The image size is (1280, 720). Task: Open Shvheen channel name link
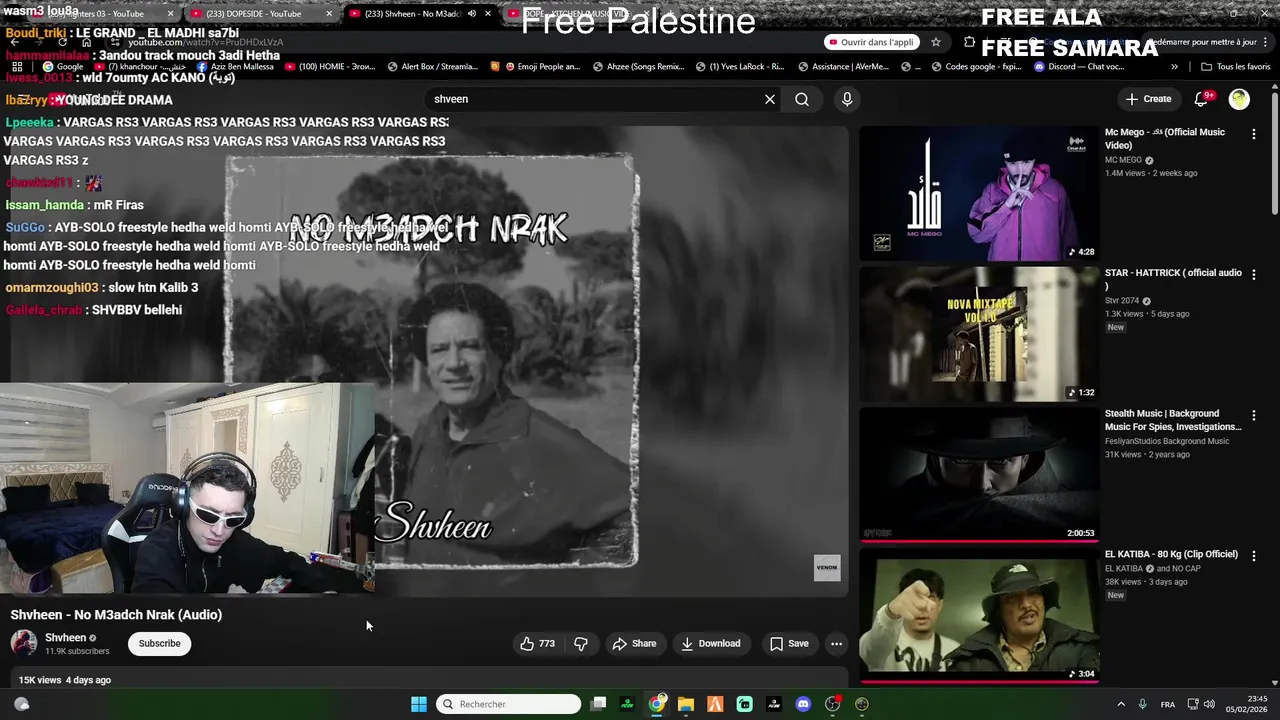tap(65, 638)
